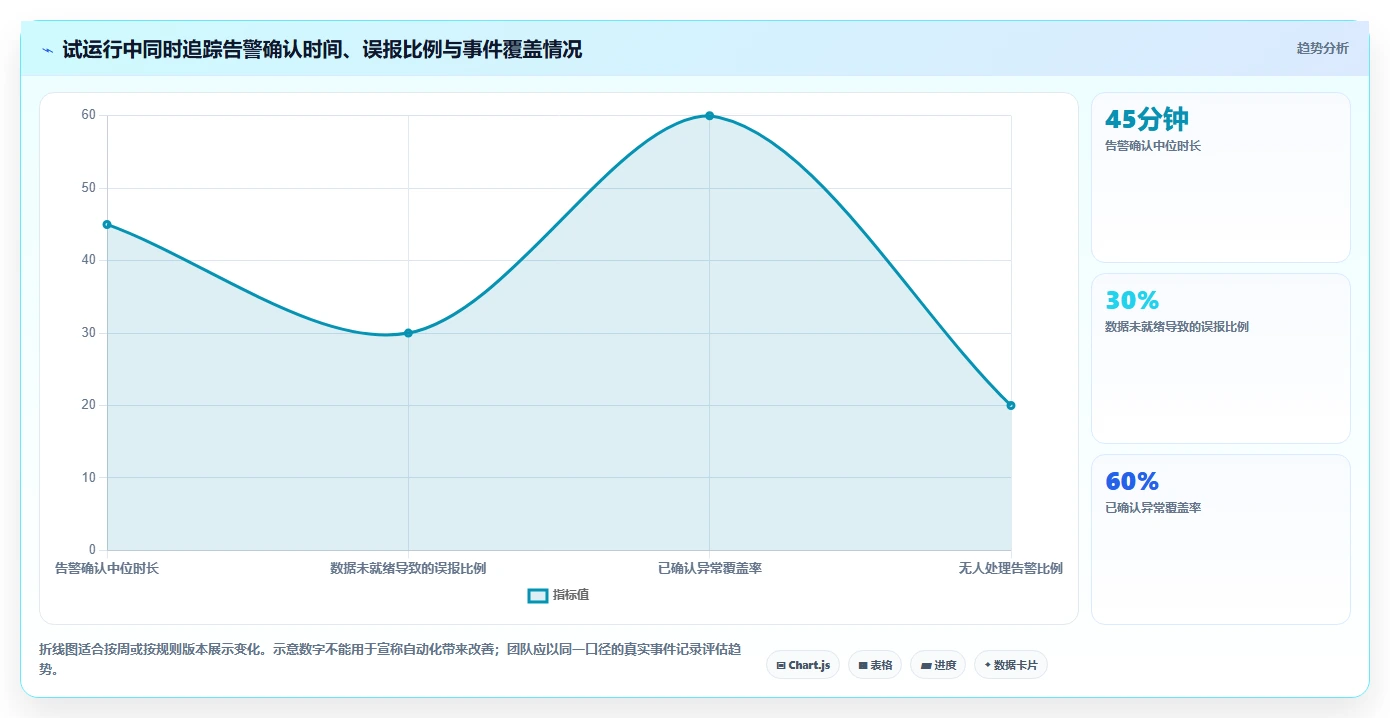The height and width of the screenshot is (718, 1390).
Task: Select the 数据卡片 tag chip
Action: pos(1011,665)
